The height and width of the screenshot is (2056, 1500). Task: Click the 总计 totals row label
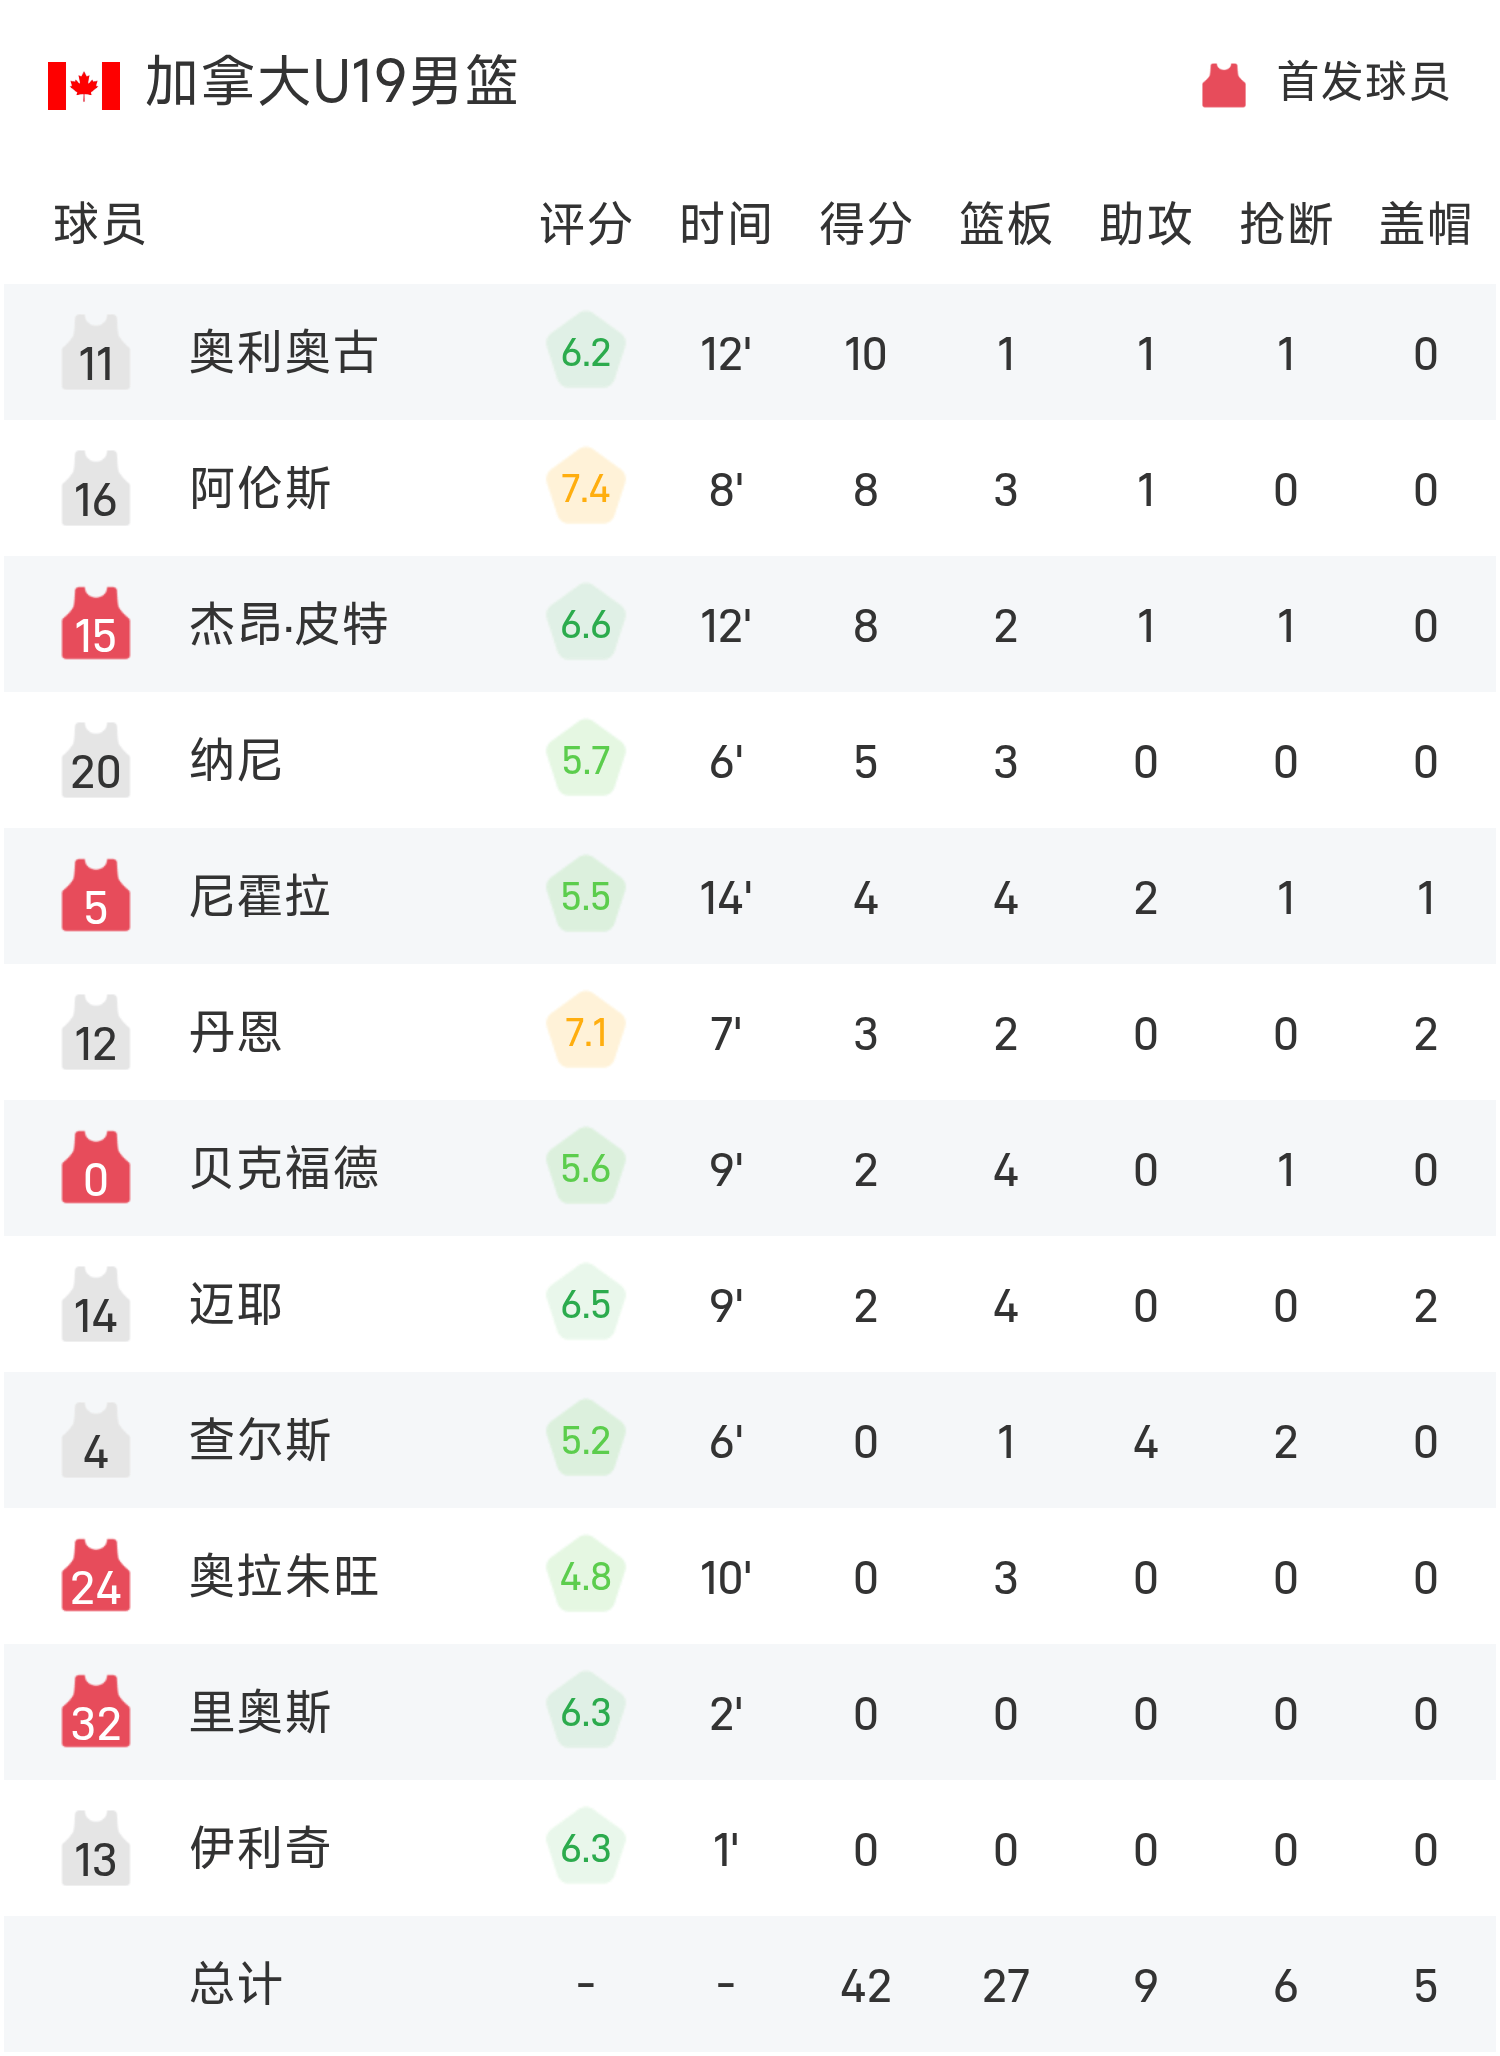tap(236, 1985)
